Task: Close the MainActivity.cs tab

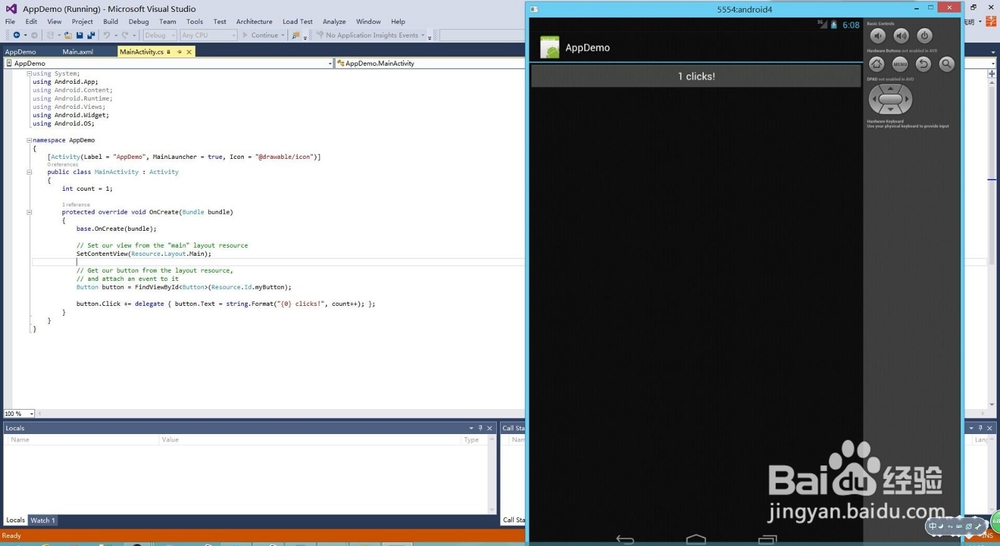Action: coord(189,52)
